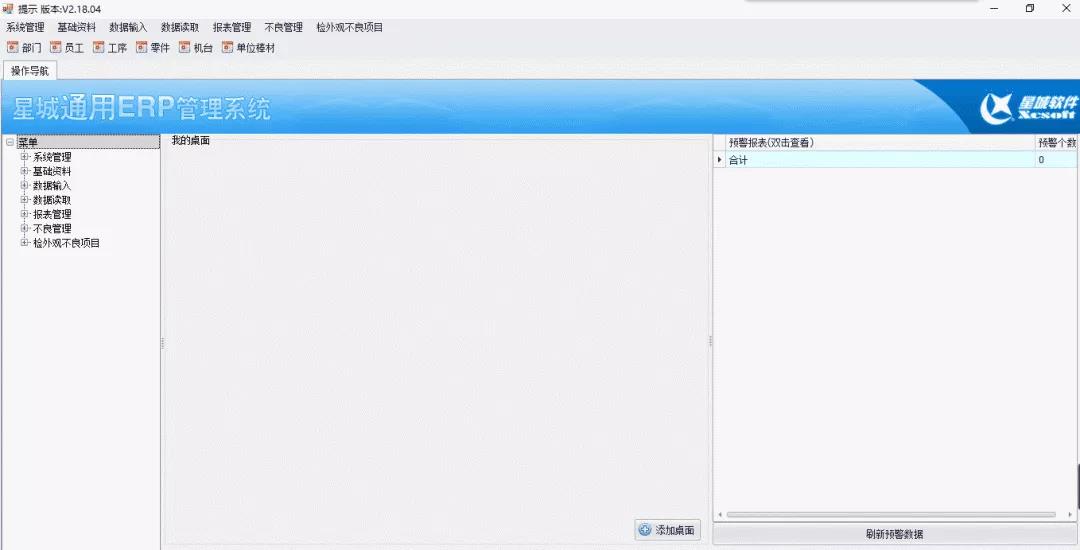Image resolution: width=1080 pixels, height=550 pixels.
Task: Click the scrollbar right arrow in warning panel
Action: pos(1070,514)
